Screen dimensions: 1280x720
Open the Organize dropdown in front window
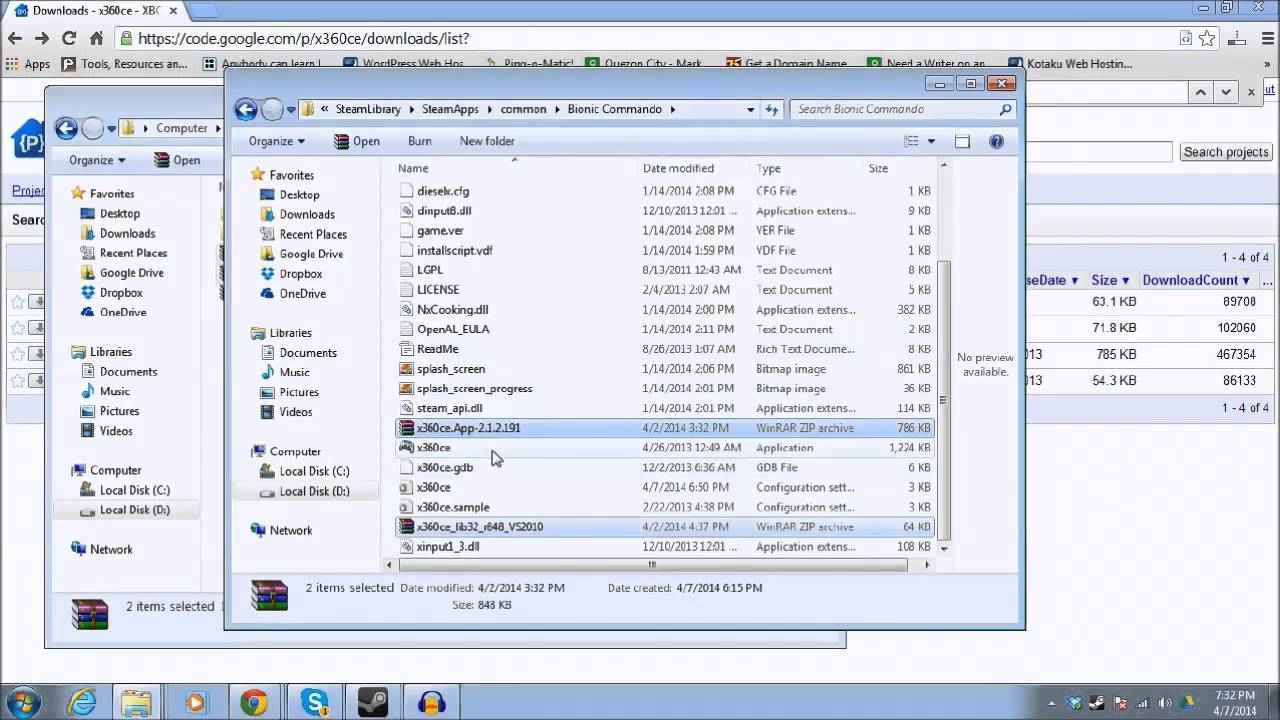277,141
